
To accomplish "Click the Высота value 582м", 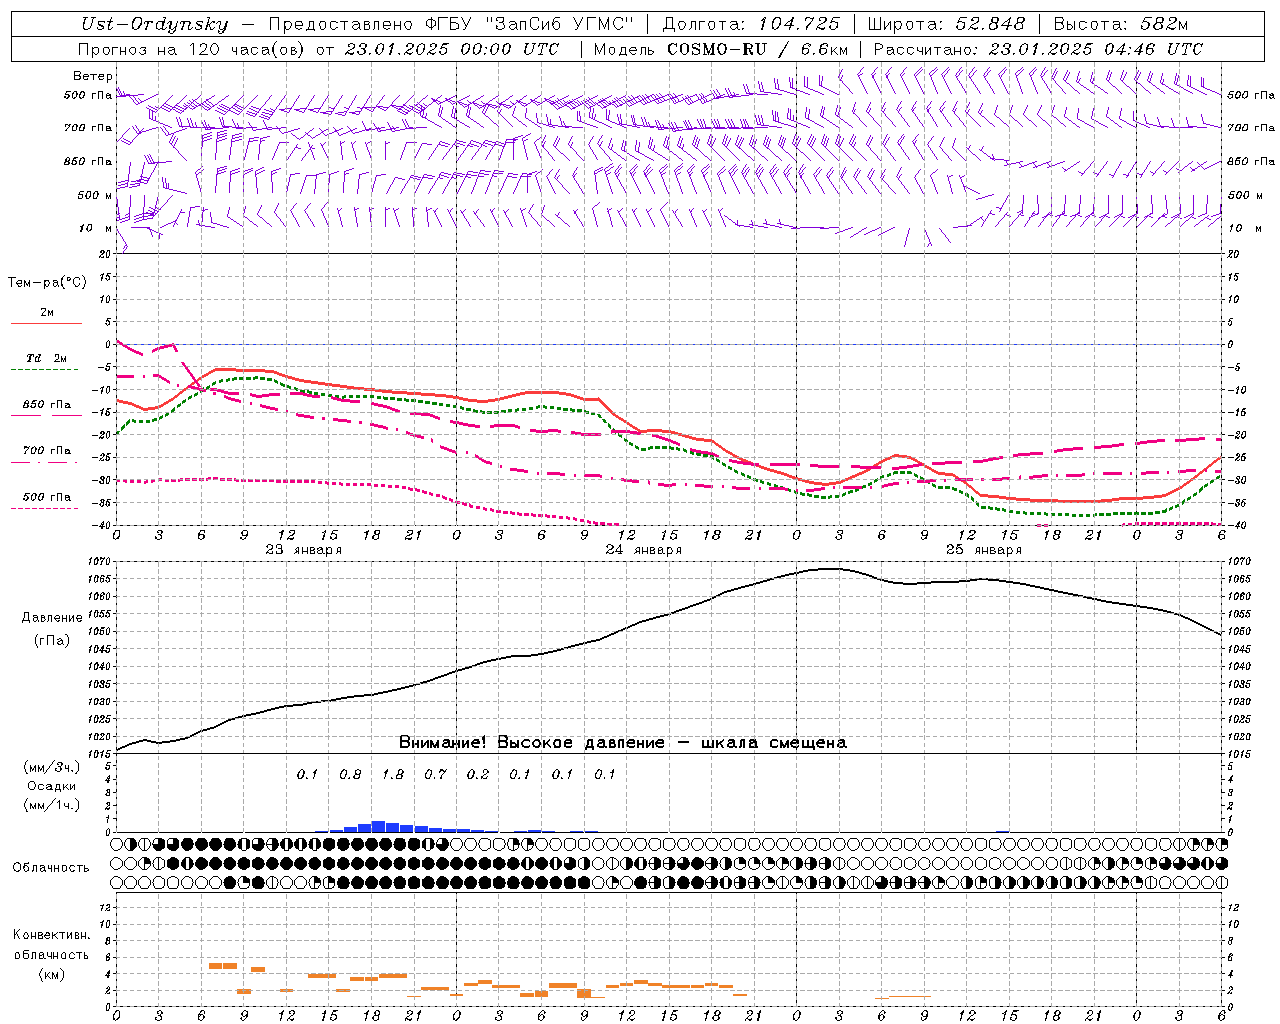I will [1163, 24].
